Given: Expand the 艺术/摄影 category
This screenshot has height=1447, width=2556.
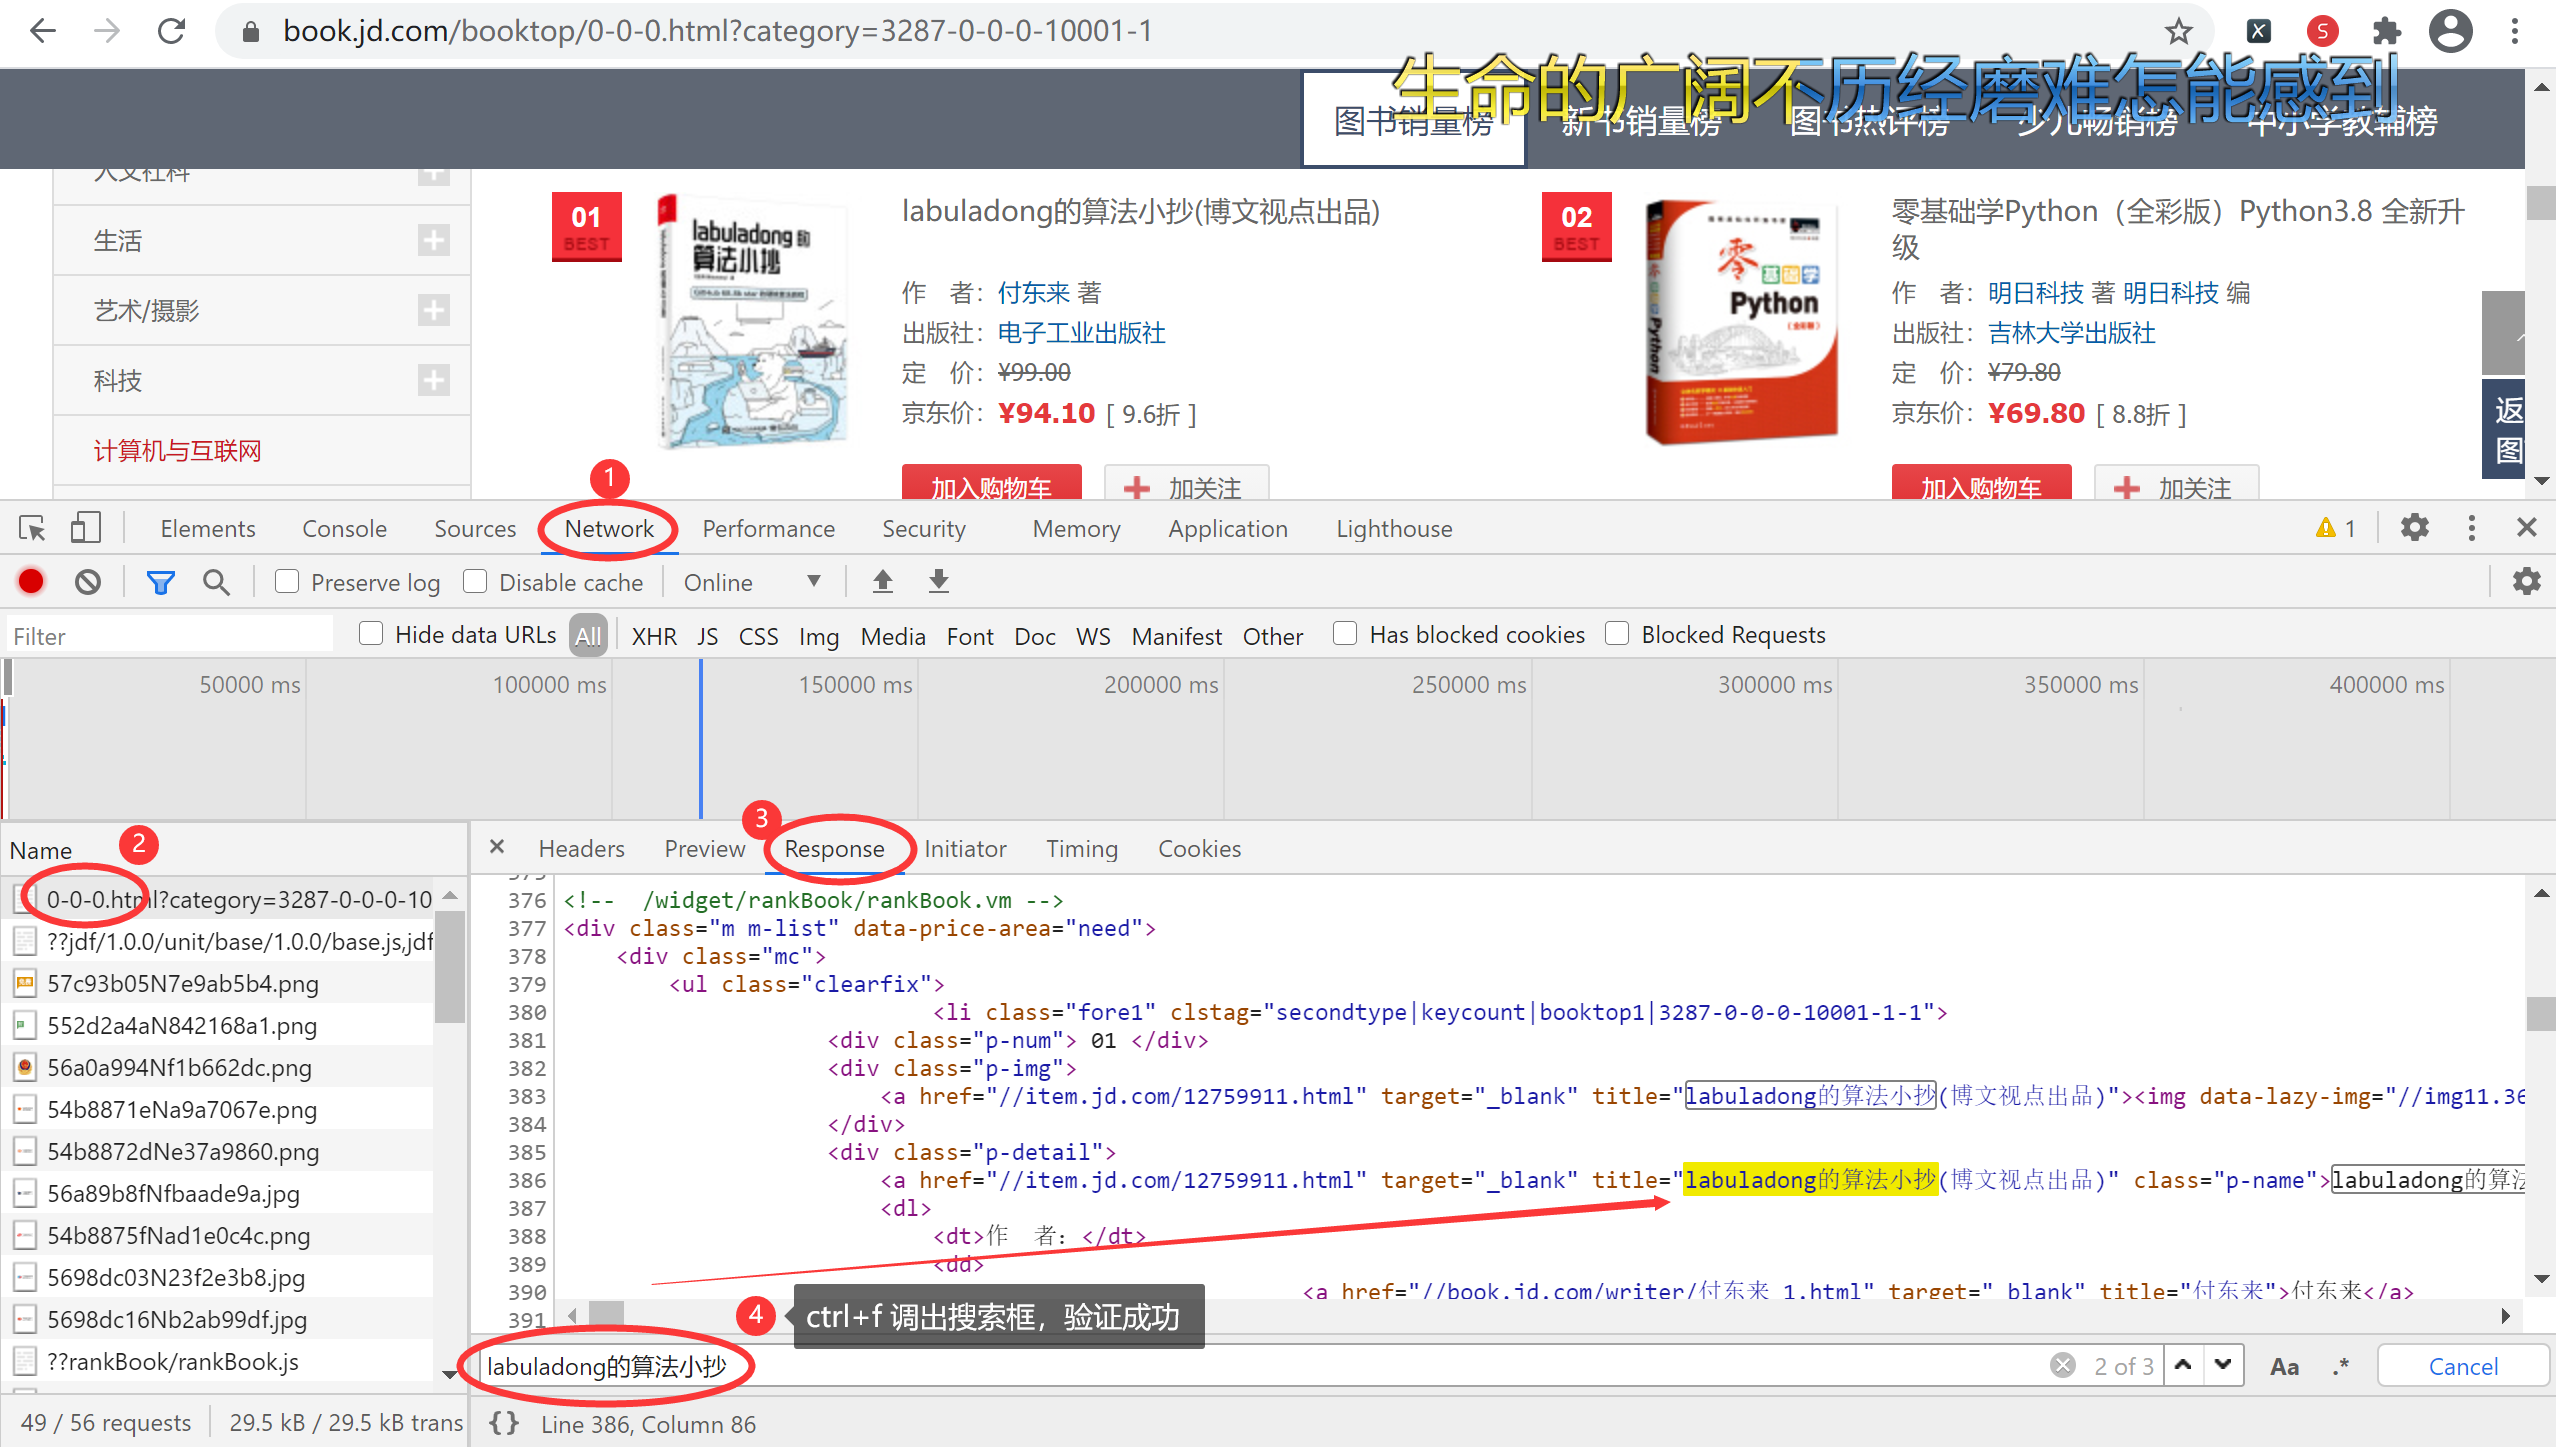Looking at the screenshot, I should [x=433, y=310].
